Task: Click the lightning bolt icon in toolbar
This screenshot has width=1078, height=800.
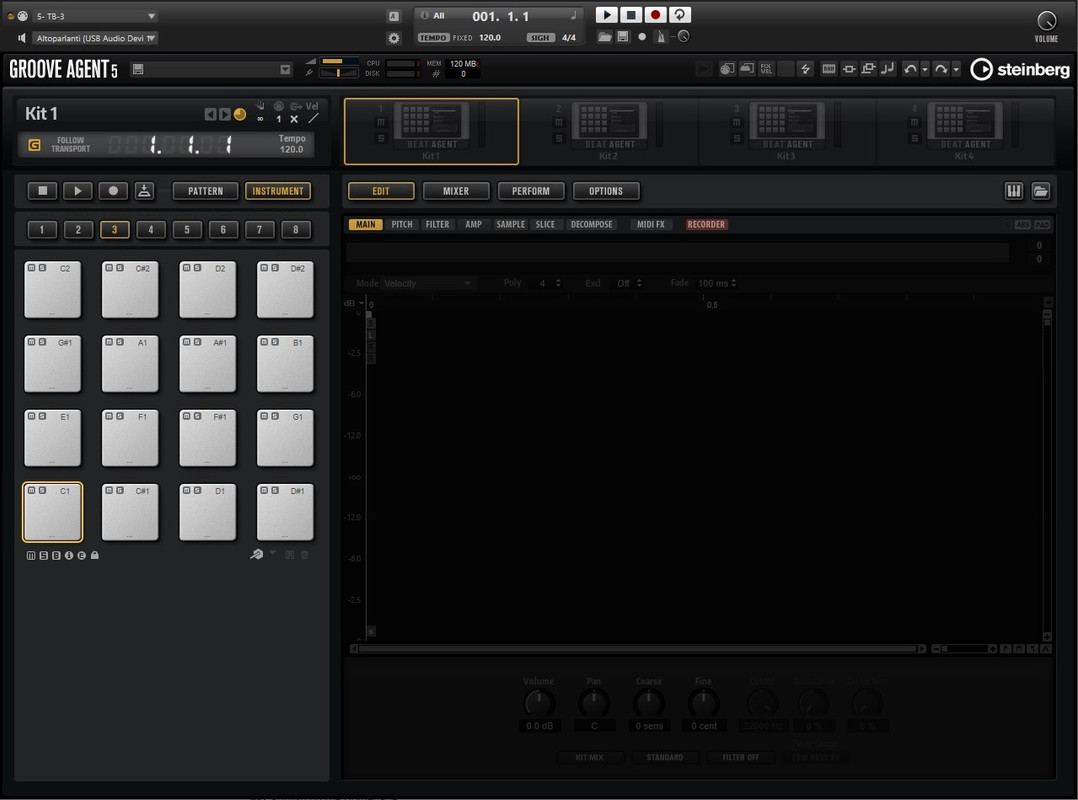Action: pos(805,69)
